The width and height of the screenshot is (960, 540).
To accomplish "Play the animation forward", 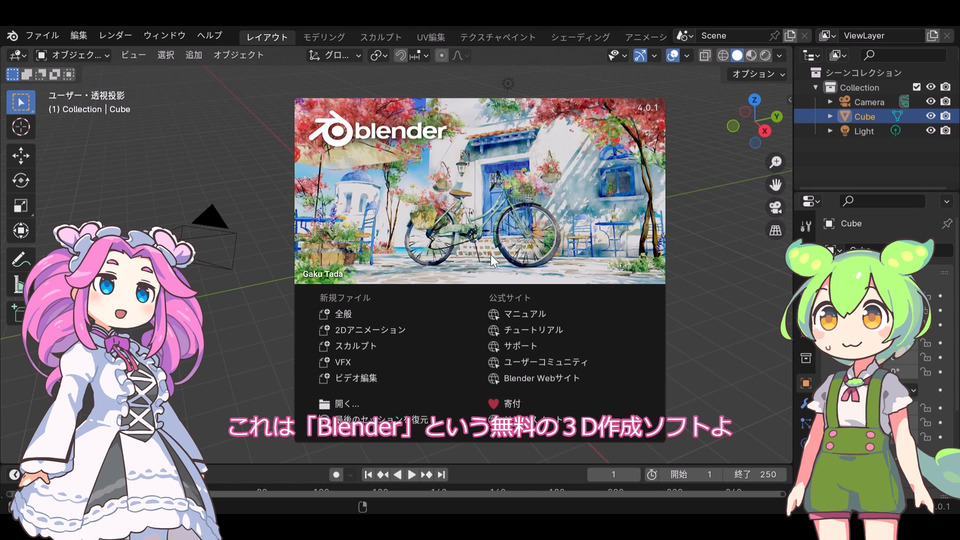I will point(412,474).
